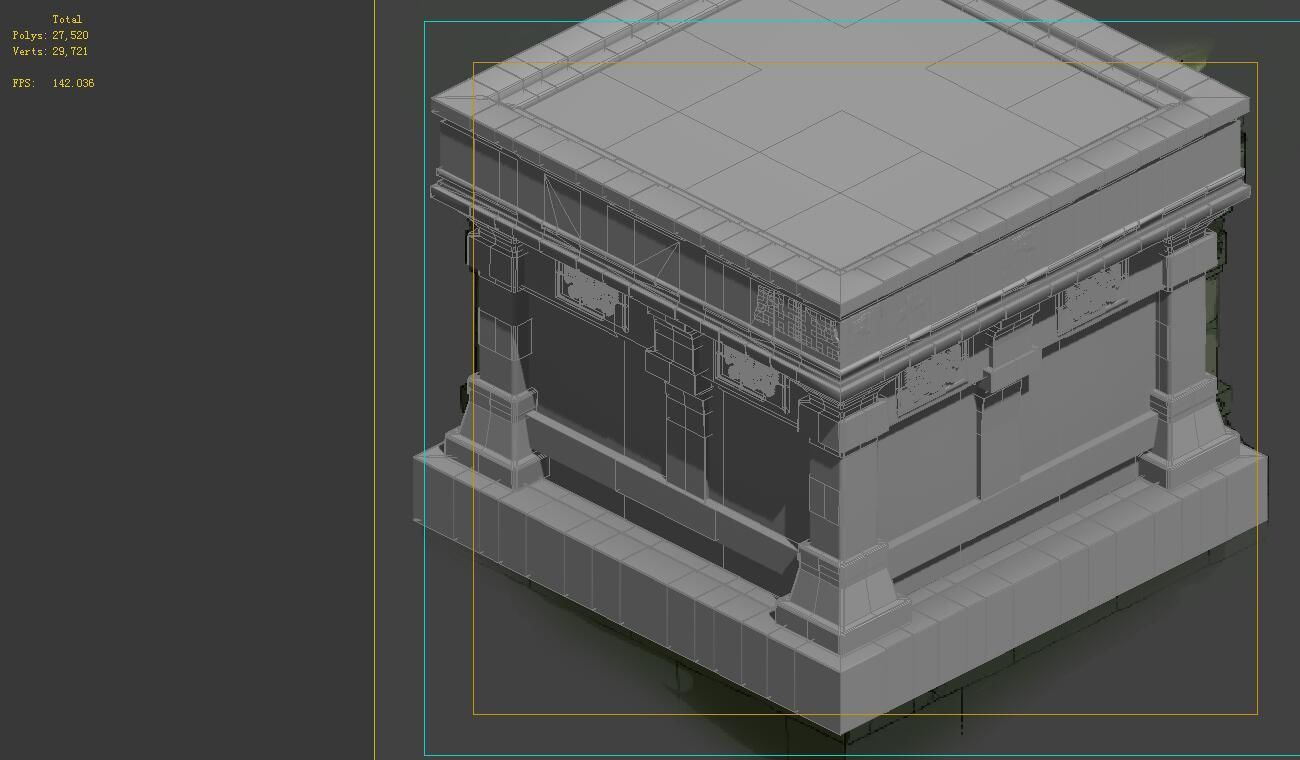This screenshot has width=1300, height=760.
Task: Click the FPS value 142.036
Action: (73, 83)
